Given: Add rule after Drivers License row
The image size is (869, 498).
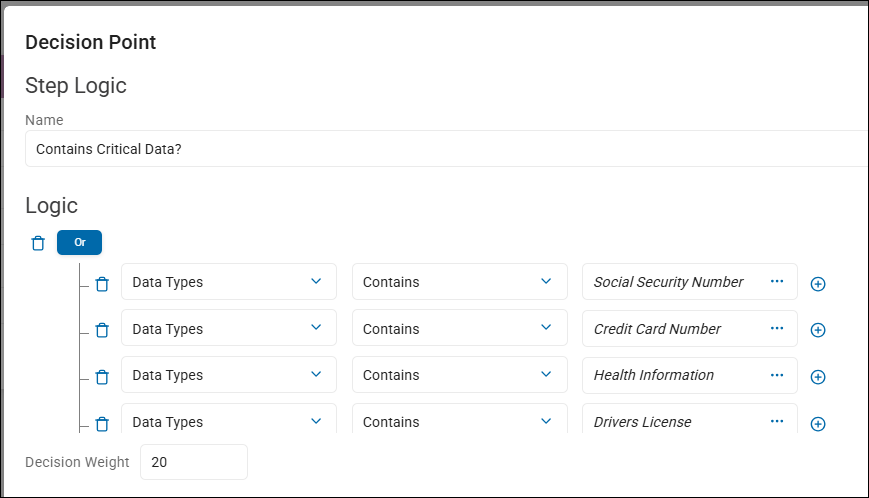Looking at the screenshot, I should (x=817, y=424).
